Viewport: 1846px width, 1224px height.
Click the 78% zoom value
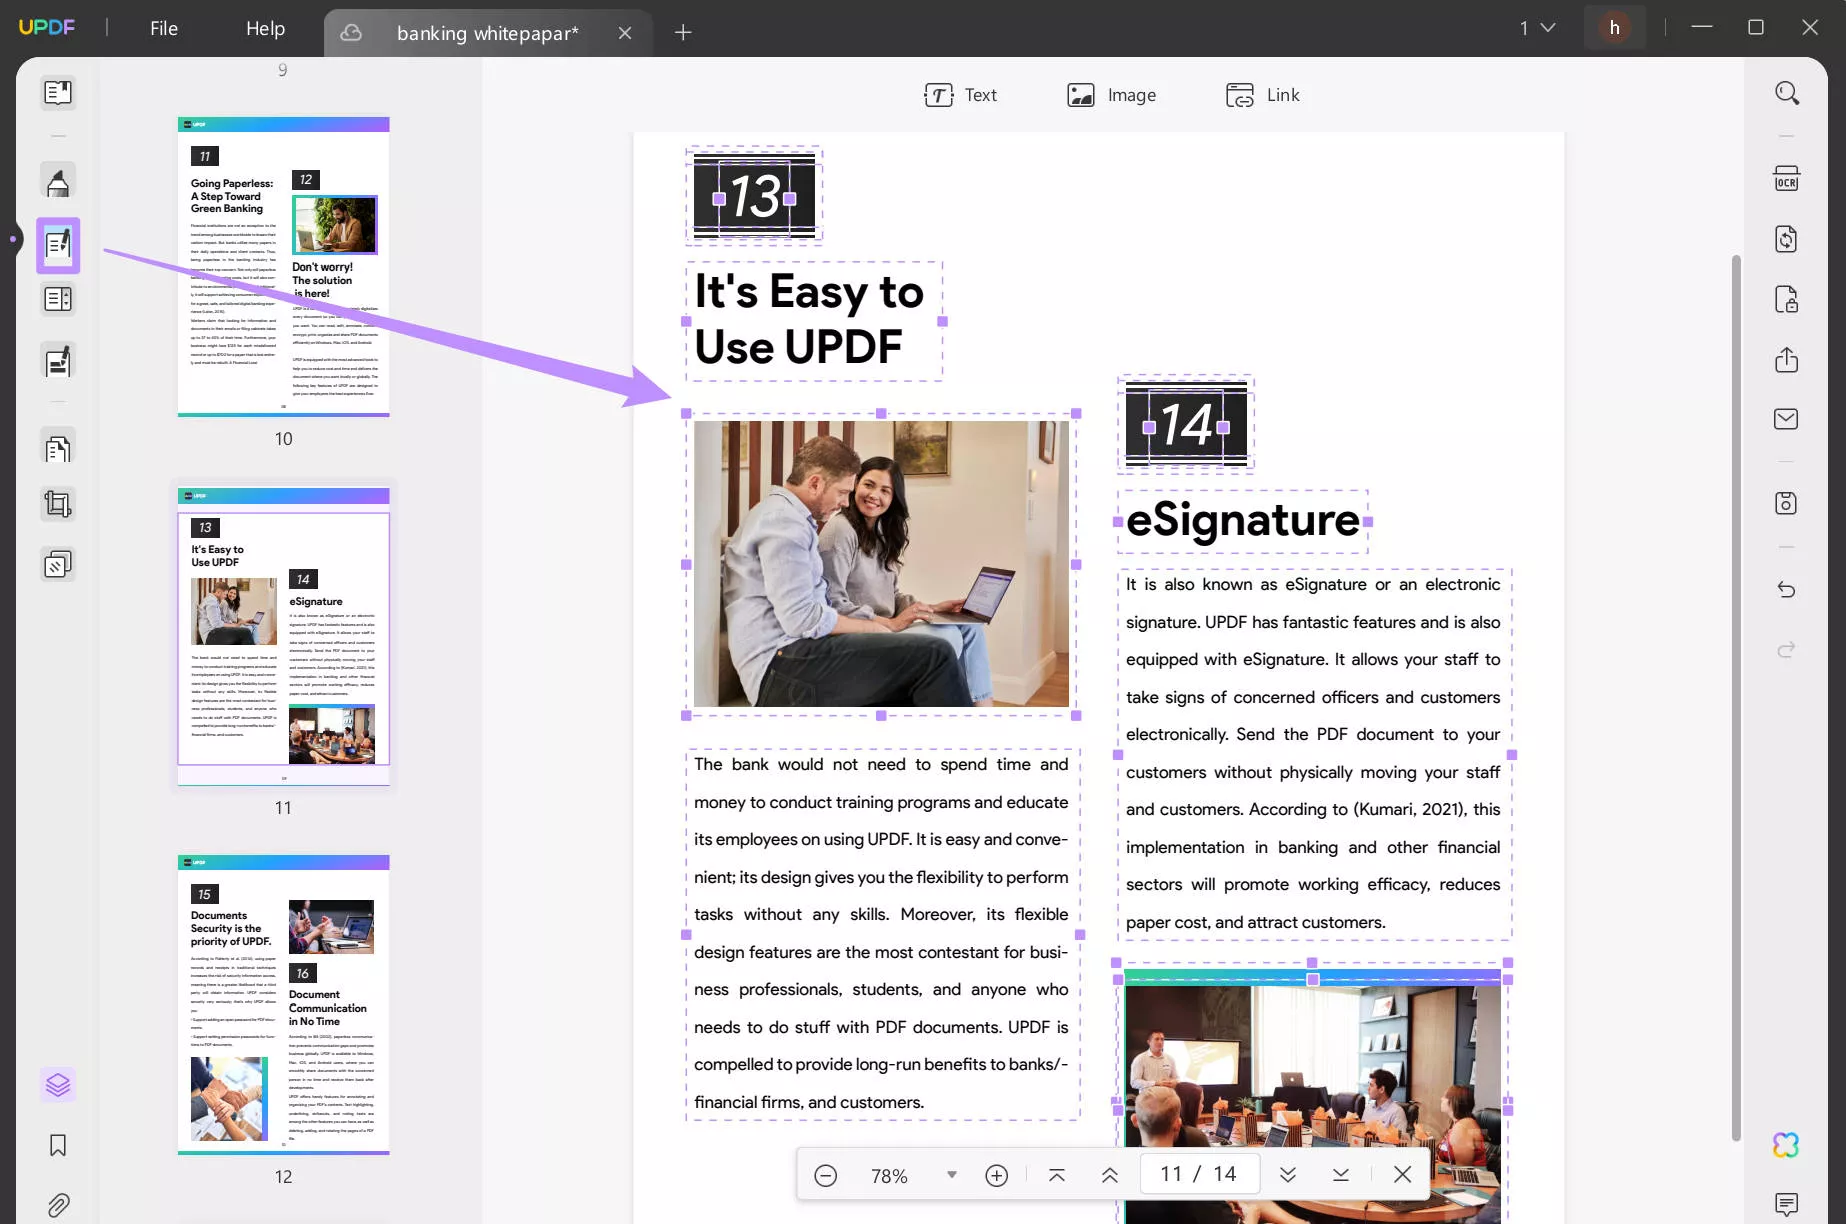pyautogui.click(x=889, y=1176)
